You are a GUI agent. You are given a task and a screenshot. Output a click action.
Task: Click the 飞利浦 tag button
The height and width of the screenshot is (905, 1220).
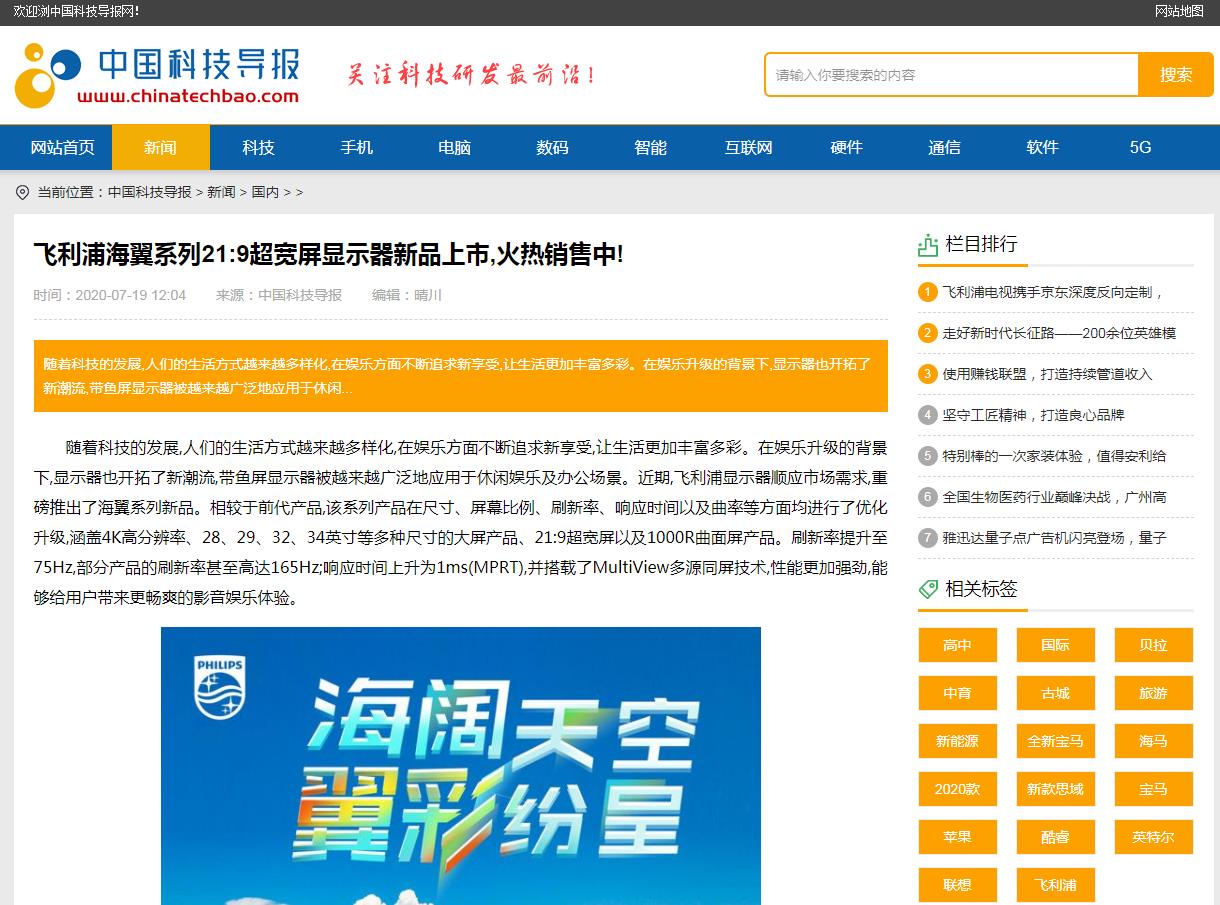[x=1056, y=885]
